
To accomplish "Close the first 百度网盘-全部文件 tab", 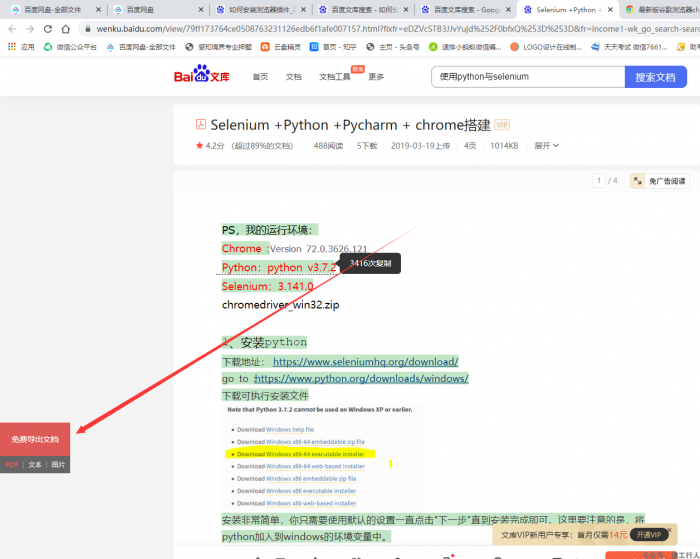I will (98, 9).
